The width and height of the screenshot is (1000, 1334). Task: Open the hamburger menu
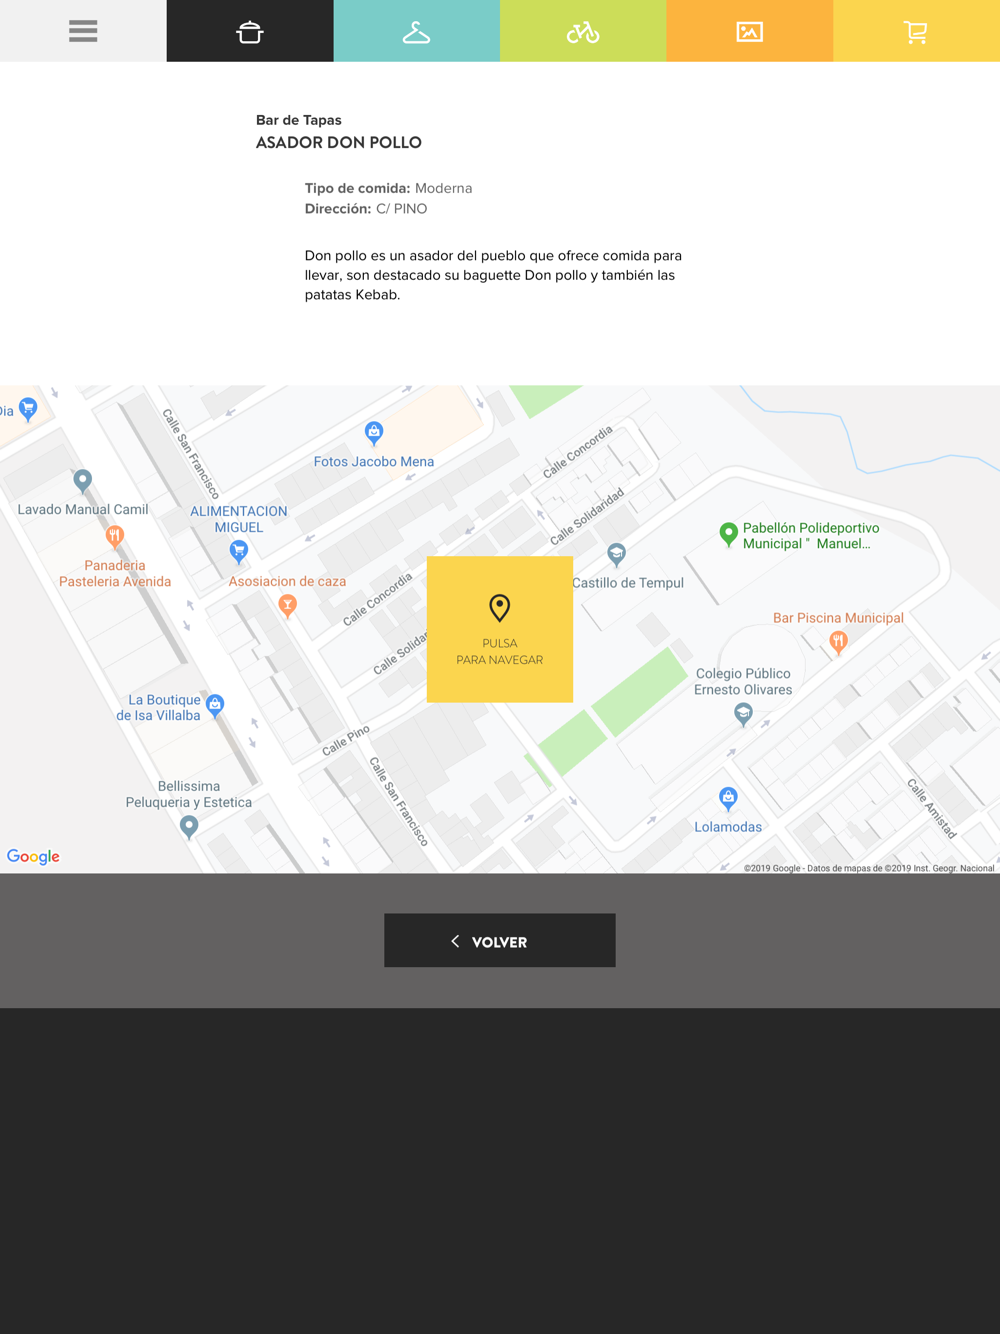pos(83,31)
